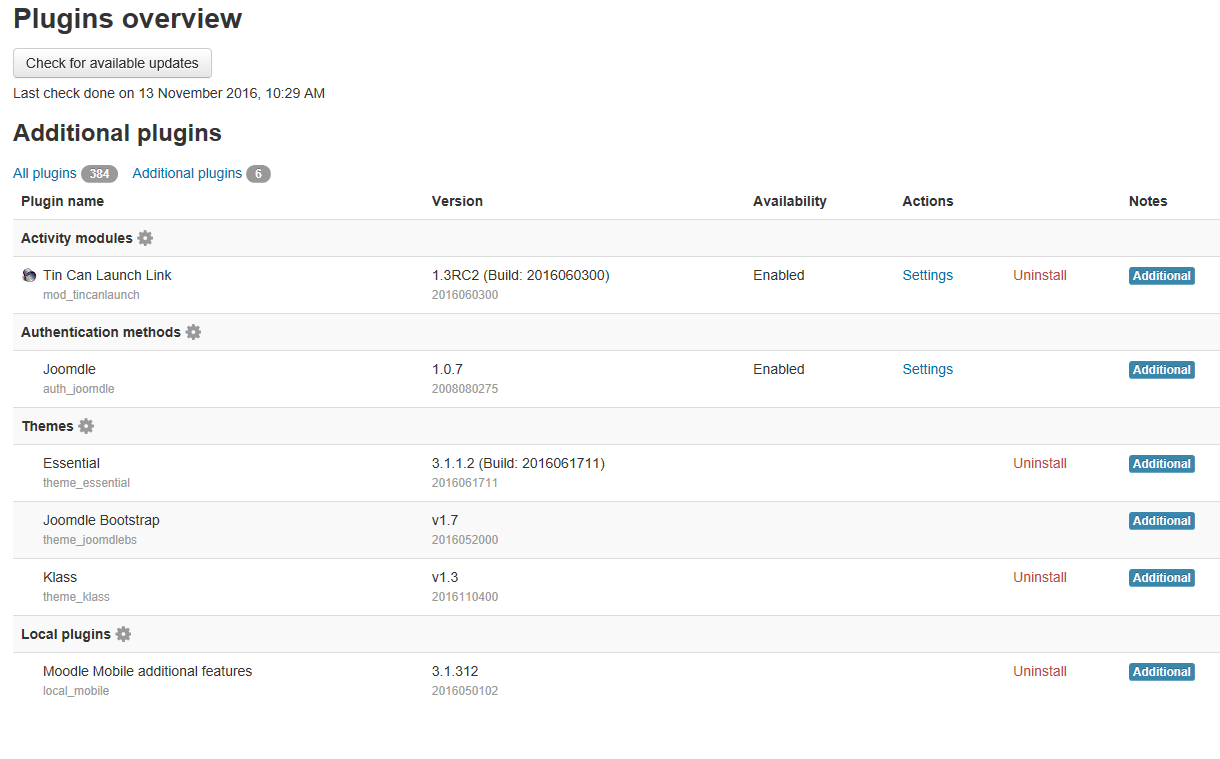Open Local plugins gear icon

[123, 634]
